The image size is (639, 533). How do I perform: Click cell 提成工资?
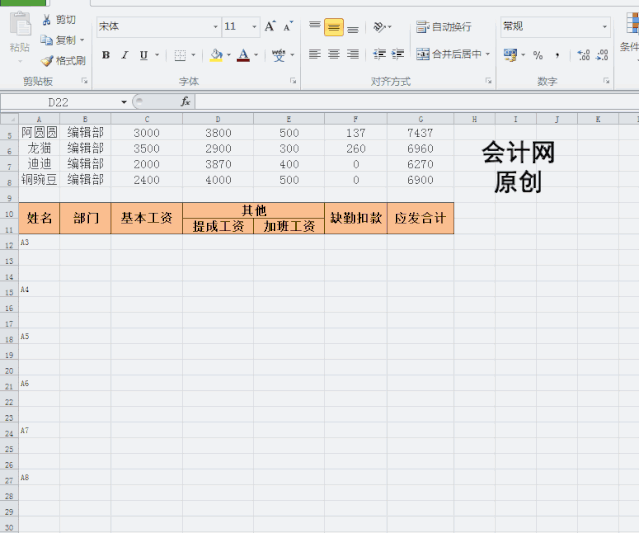tap(218, 226)
